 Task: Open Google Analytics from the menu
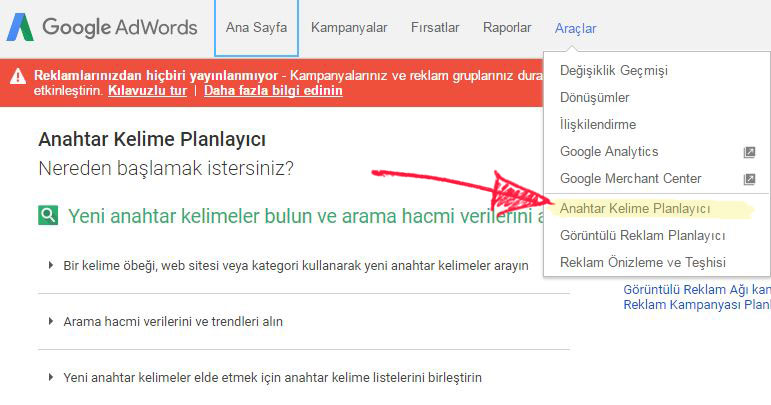click(x=609, y=152)
